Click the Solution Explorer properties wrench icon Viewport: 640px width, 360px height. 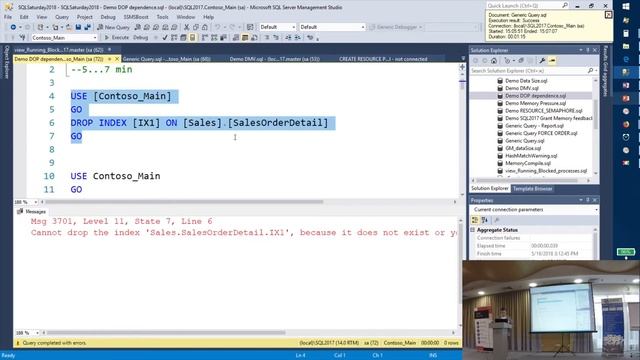click(x=542, y=60)
